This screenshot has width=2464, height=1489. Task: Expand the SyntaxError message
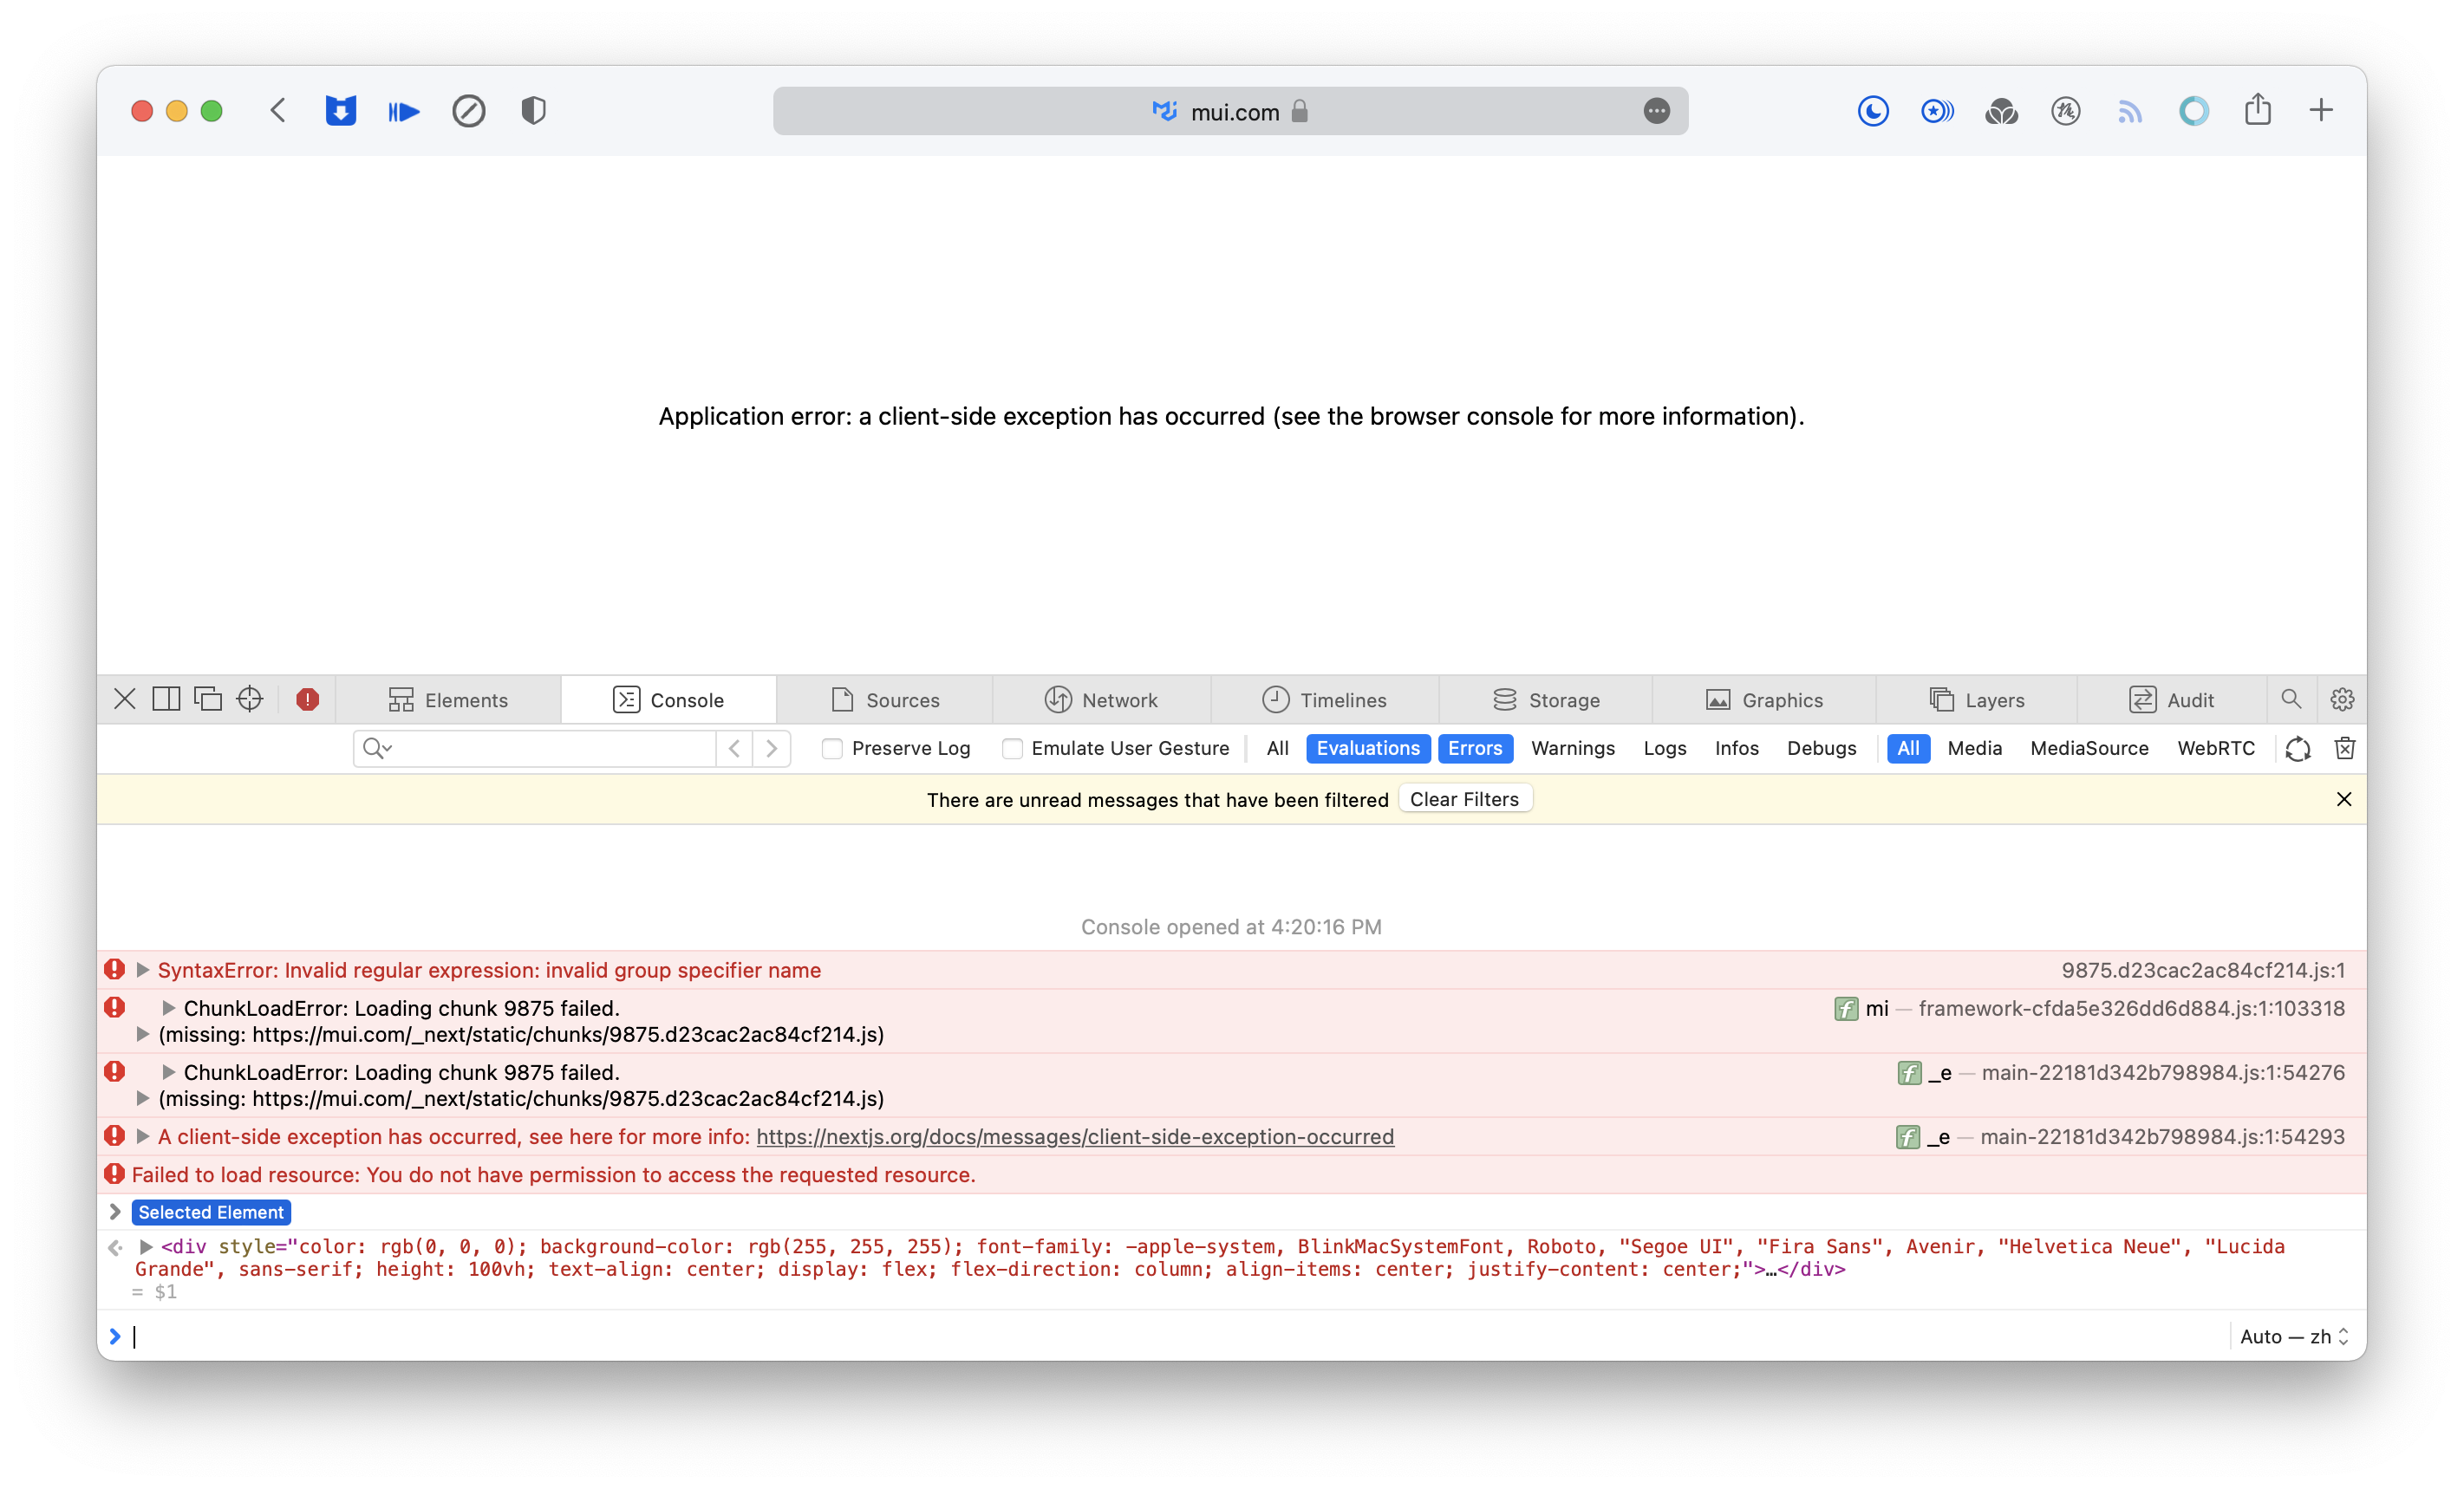coord(143,970)
